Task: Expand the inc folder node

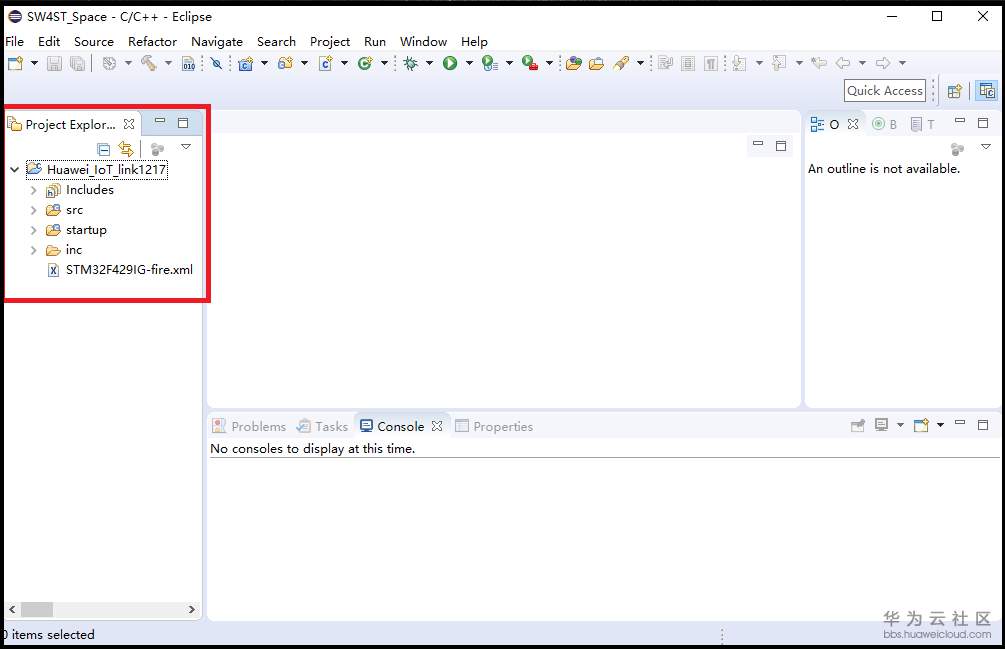Action: coord(33,250)
